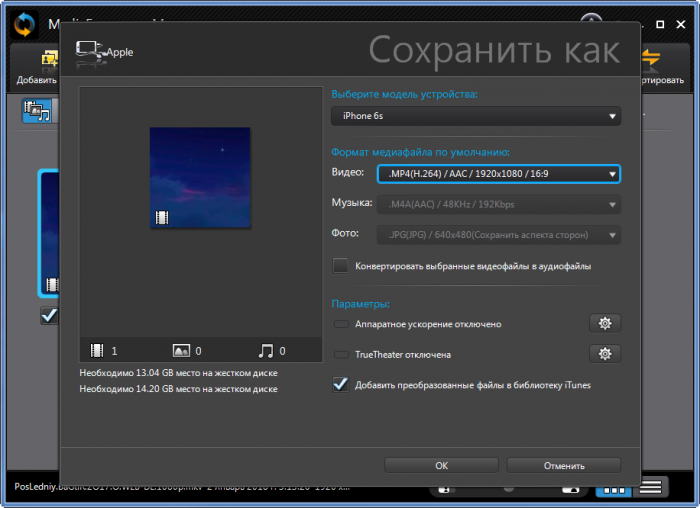Click the photo count image icon
The height and width of the screenshot is (508, 700).
pos(181,351)
